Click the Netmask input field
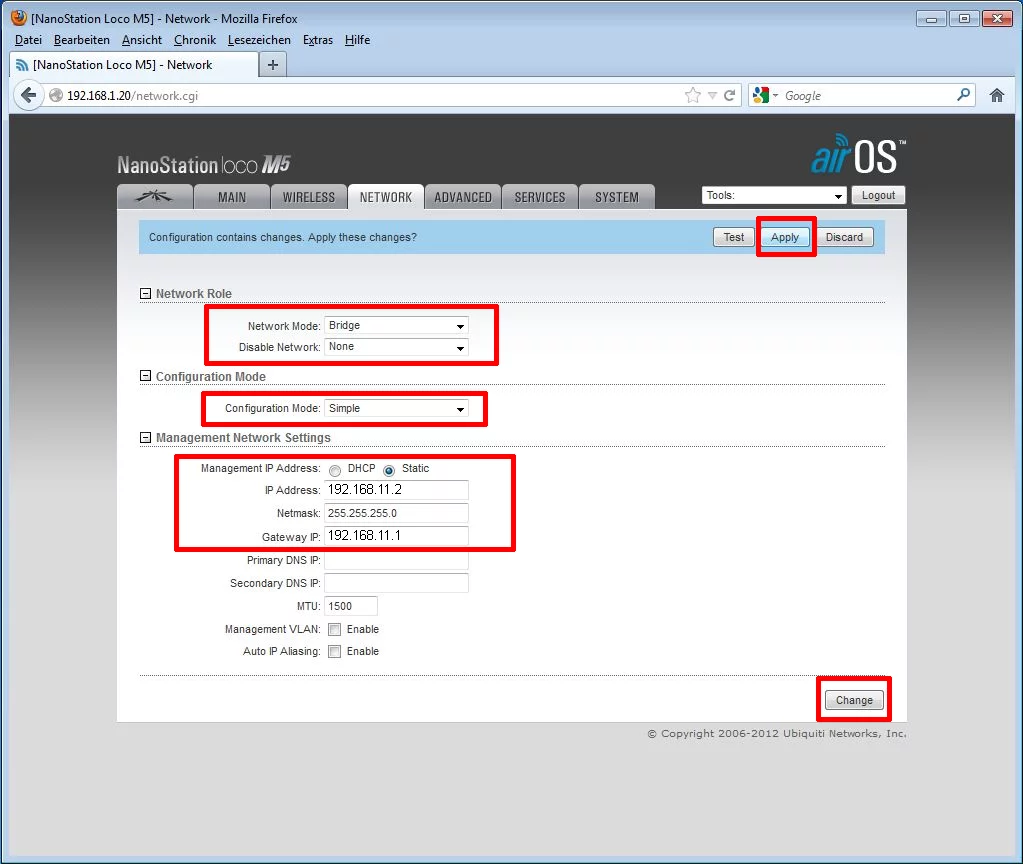 [x=396, y=513]
